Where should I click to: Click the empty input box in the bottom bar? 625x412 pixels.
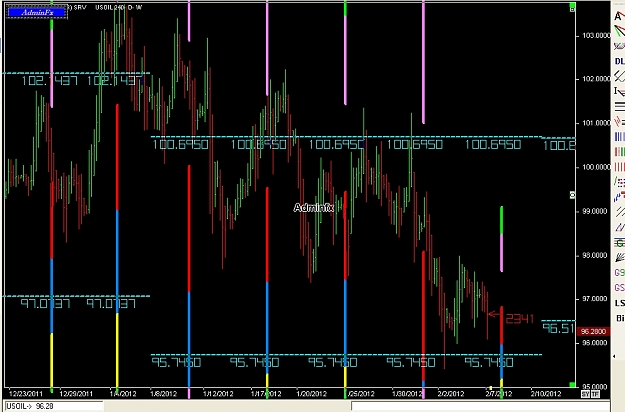click(x=480, y=406)
